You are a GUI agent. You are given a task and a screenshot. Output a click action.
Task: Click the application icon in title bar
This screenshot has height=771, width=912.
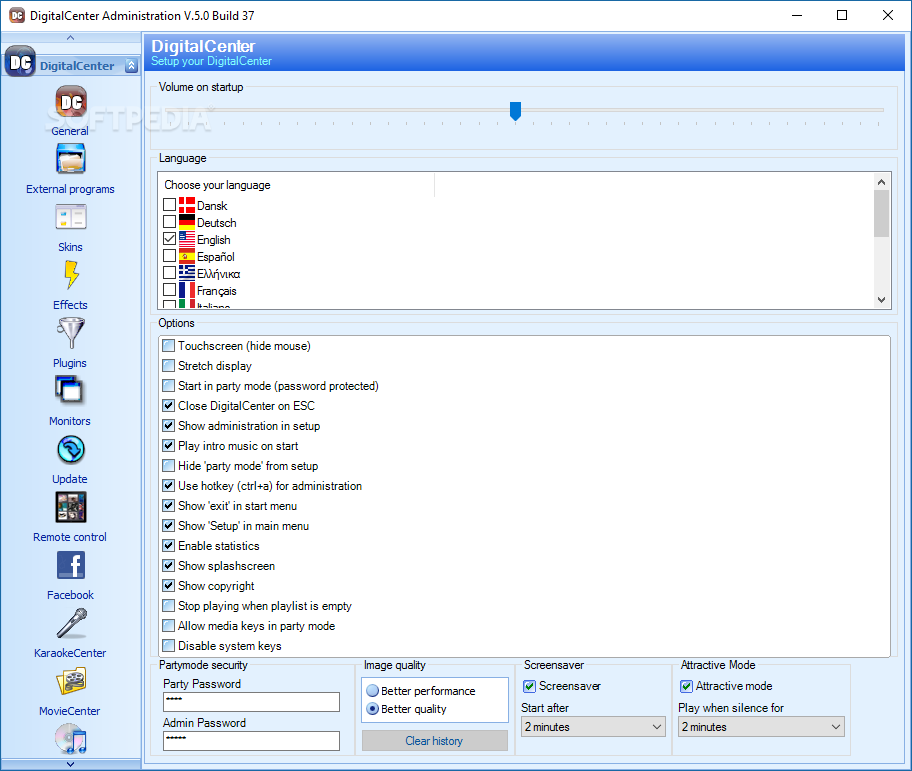(17, 16)
